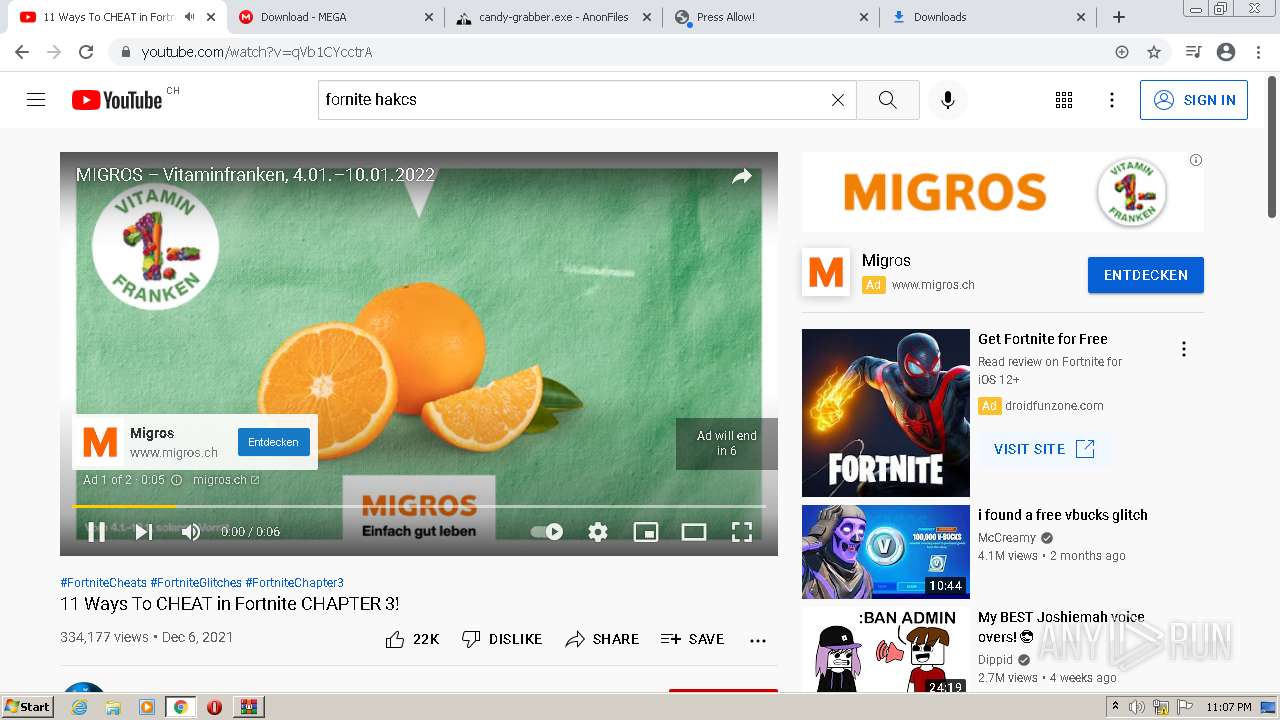Reload the page
The image size is (1280, 720).
point(86,52)
